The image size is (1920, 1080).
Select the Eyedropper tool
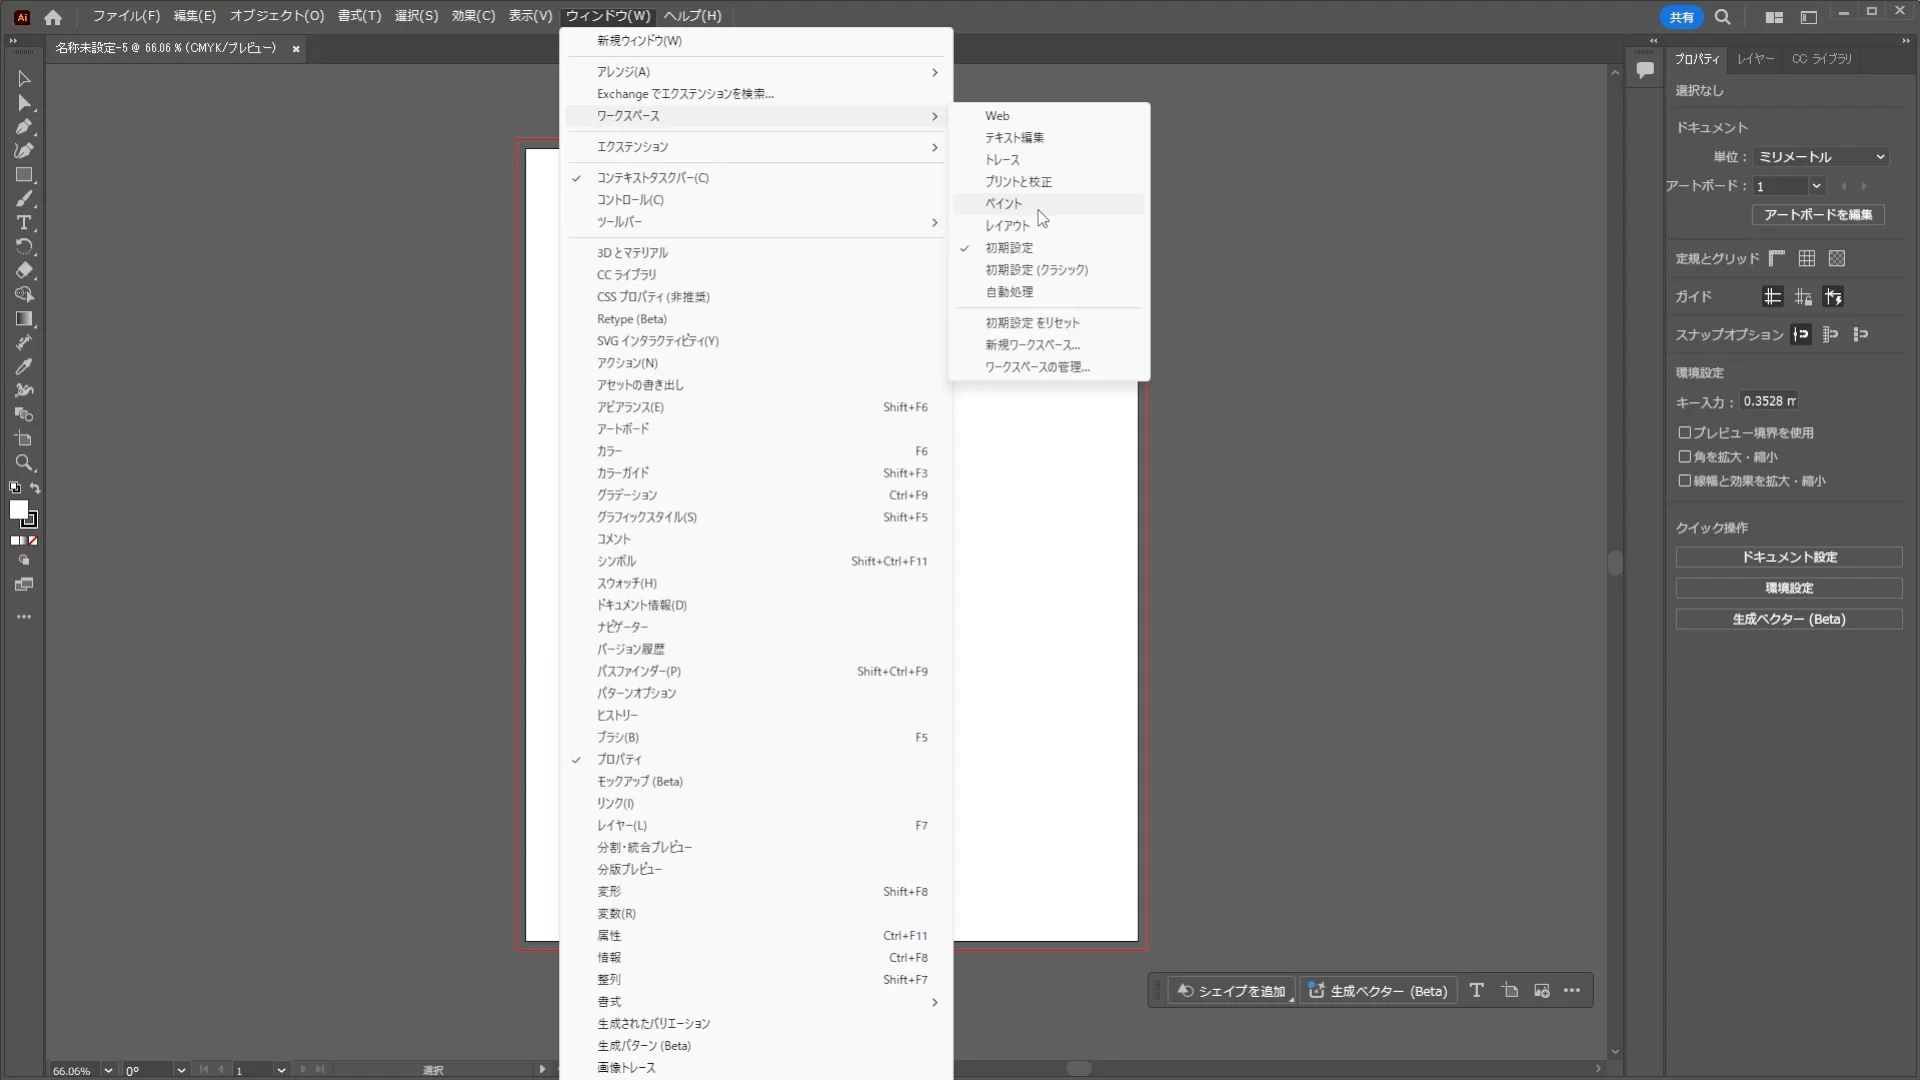(x=24, y=367)
